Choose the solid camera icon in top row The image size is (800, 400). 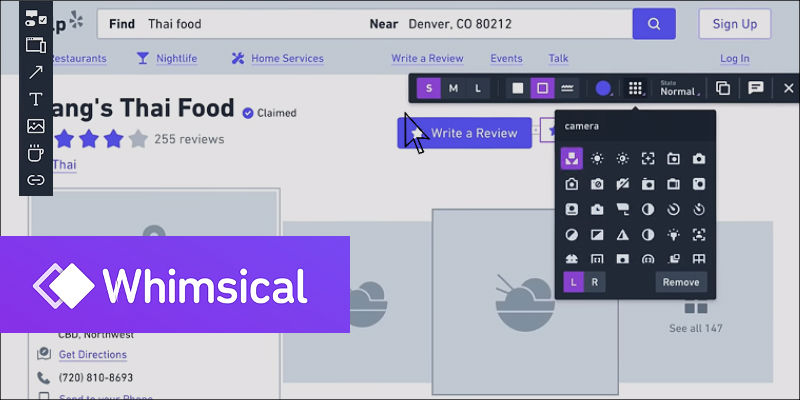pyautogui.click(x=699, y=159)
